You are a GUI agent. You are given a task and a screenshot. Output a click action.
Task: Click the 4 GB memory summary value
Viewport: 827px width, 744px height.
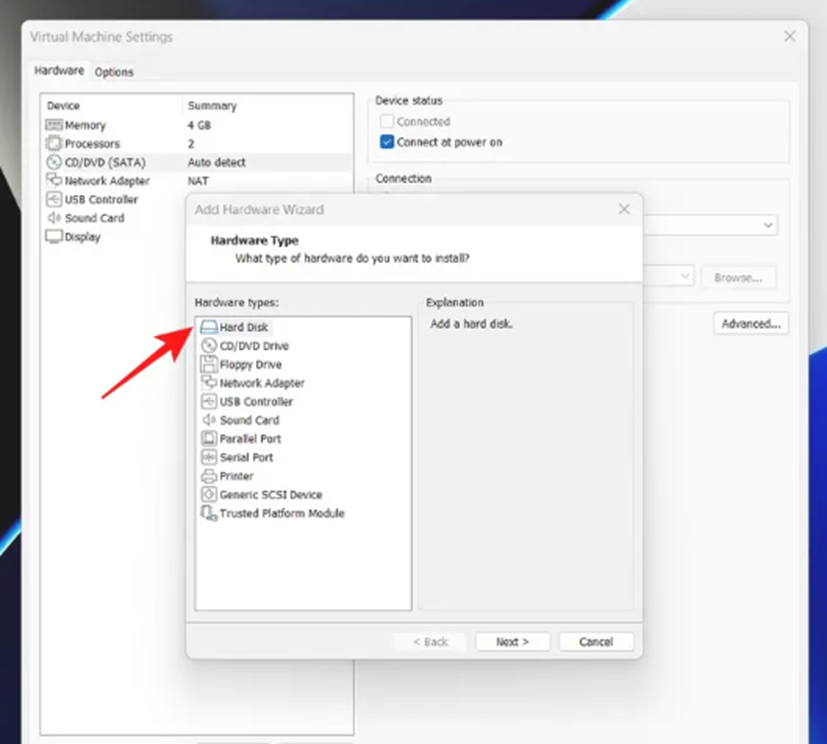pos(199,125)
